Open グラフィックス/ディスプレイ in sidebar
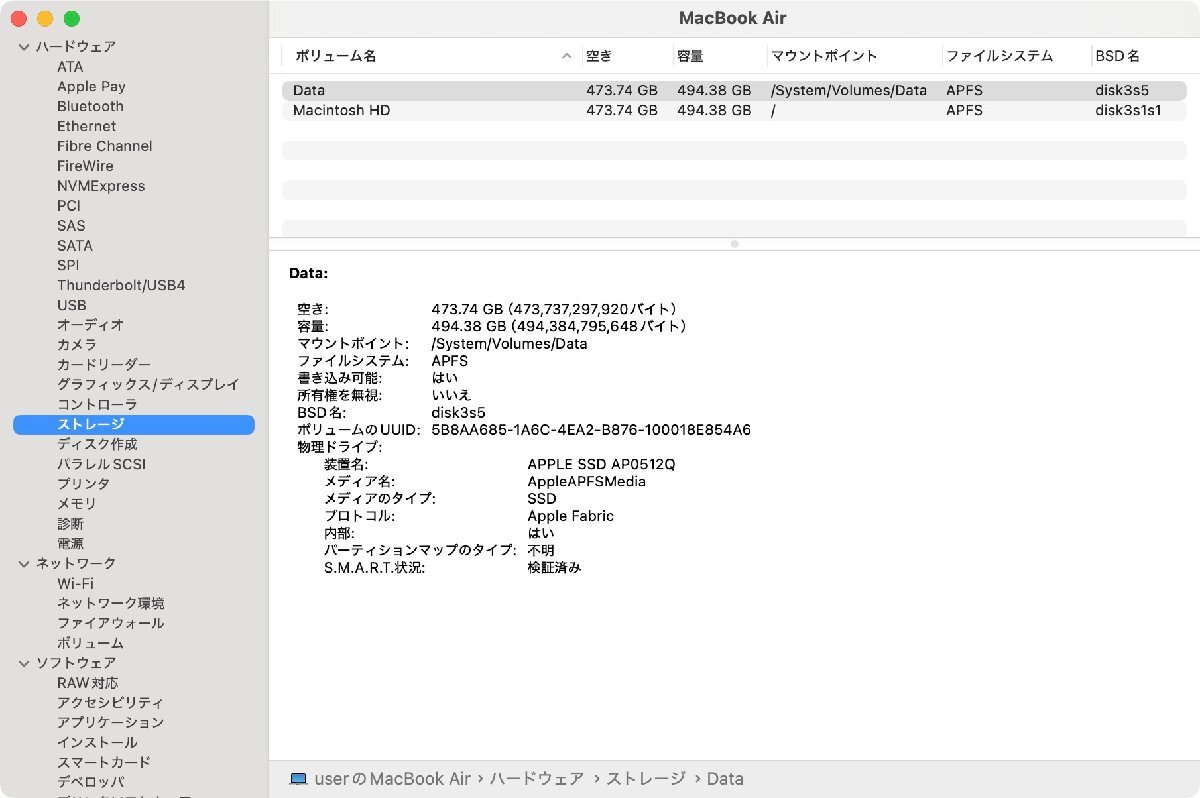This screenshot has height=798, width=1200. click(148, 385)
